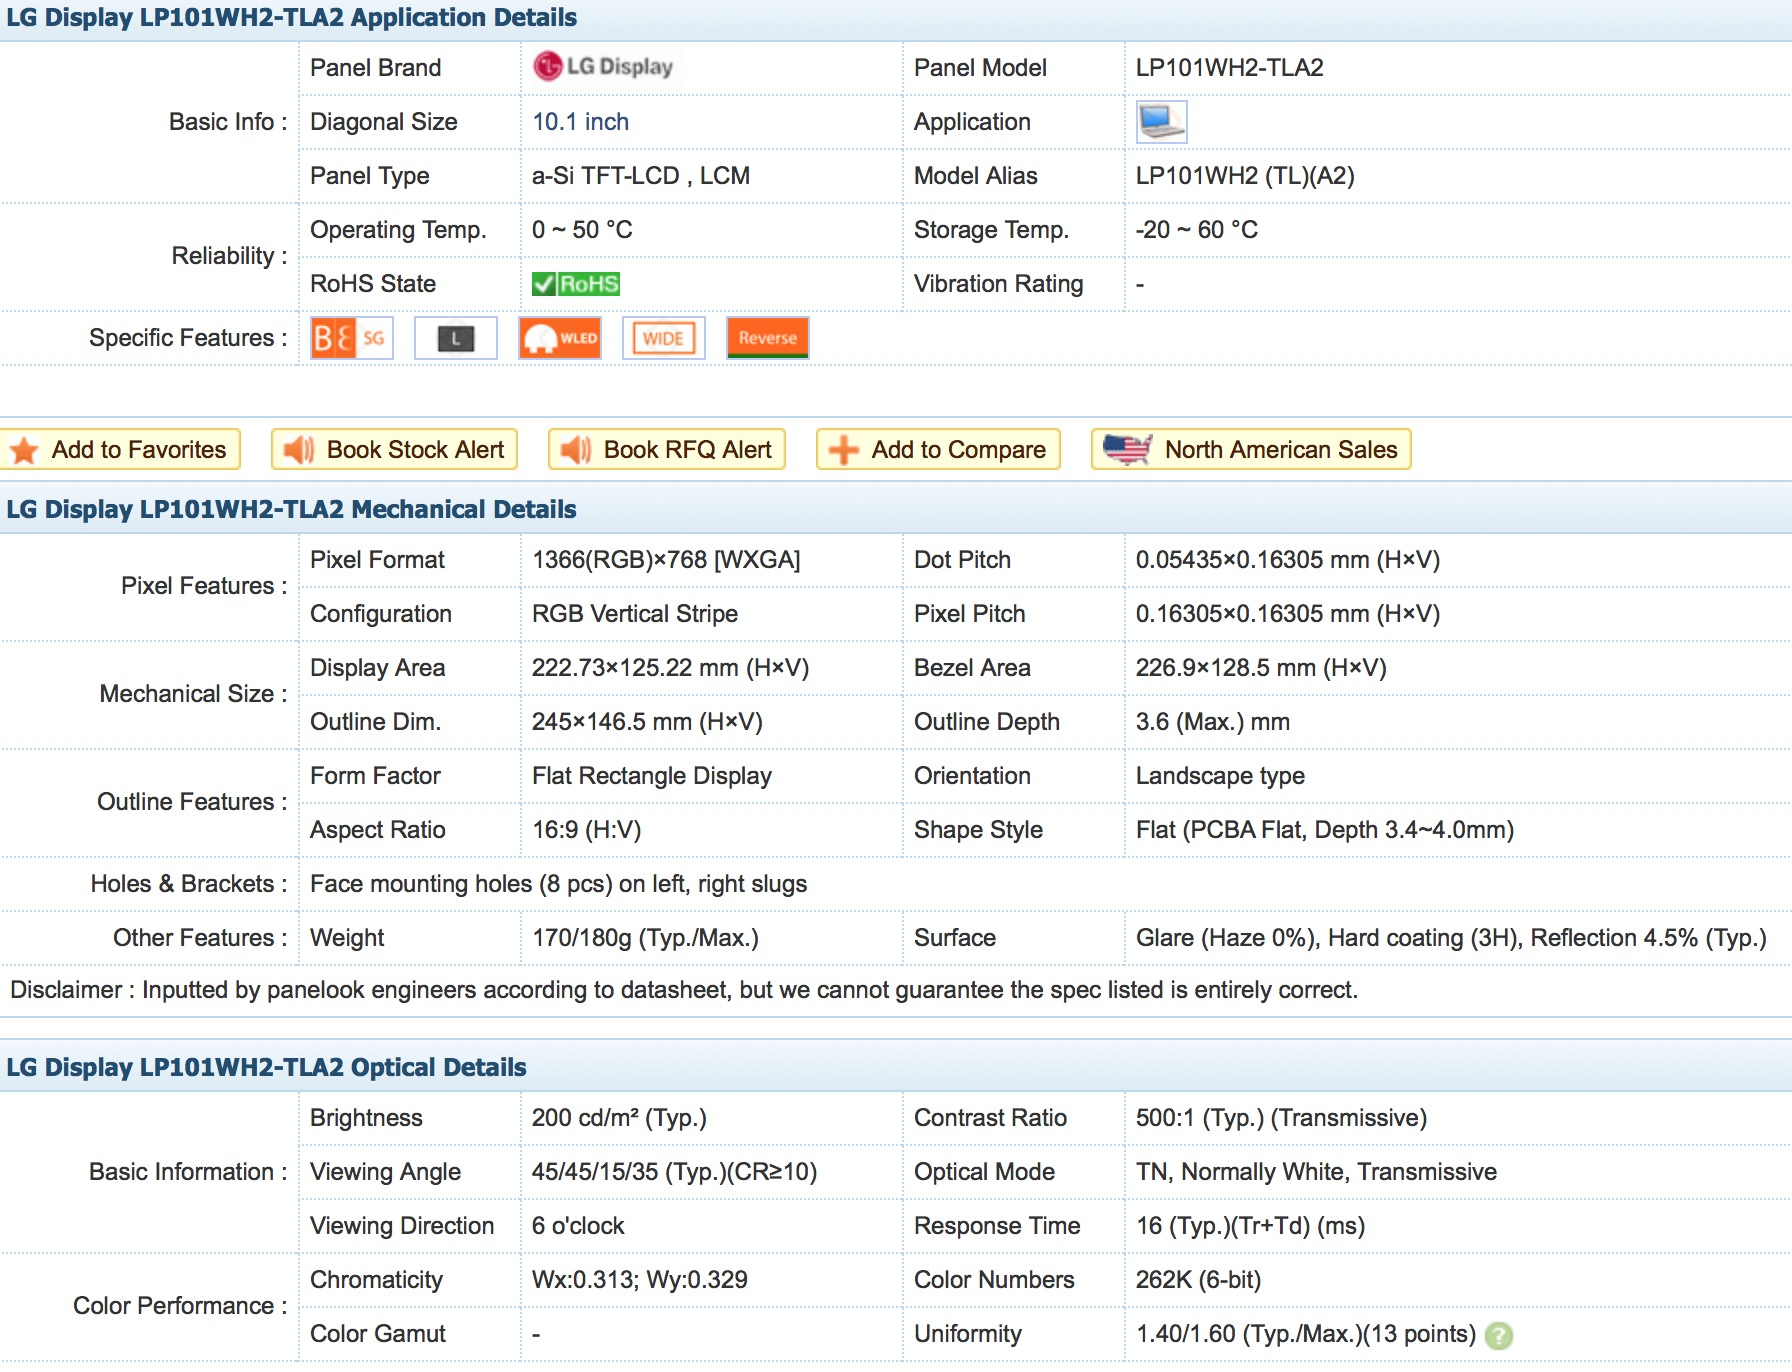Click viewing angle 45/45/15/35 value
The image size is (1792, 1372).
pos(674,1172)
